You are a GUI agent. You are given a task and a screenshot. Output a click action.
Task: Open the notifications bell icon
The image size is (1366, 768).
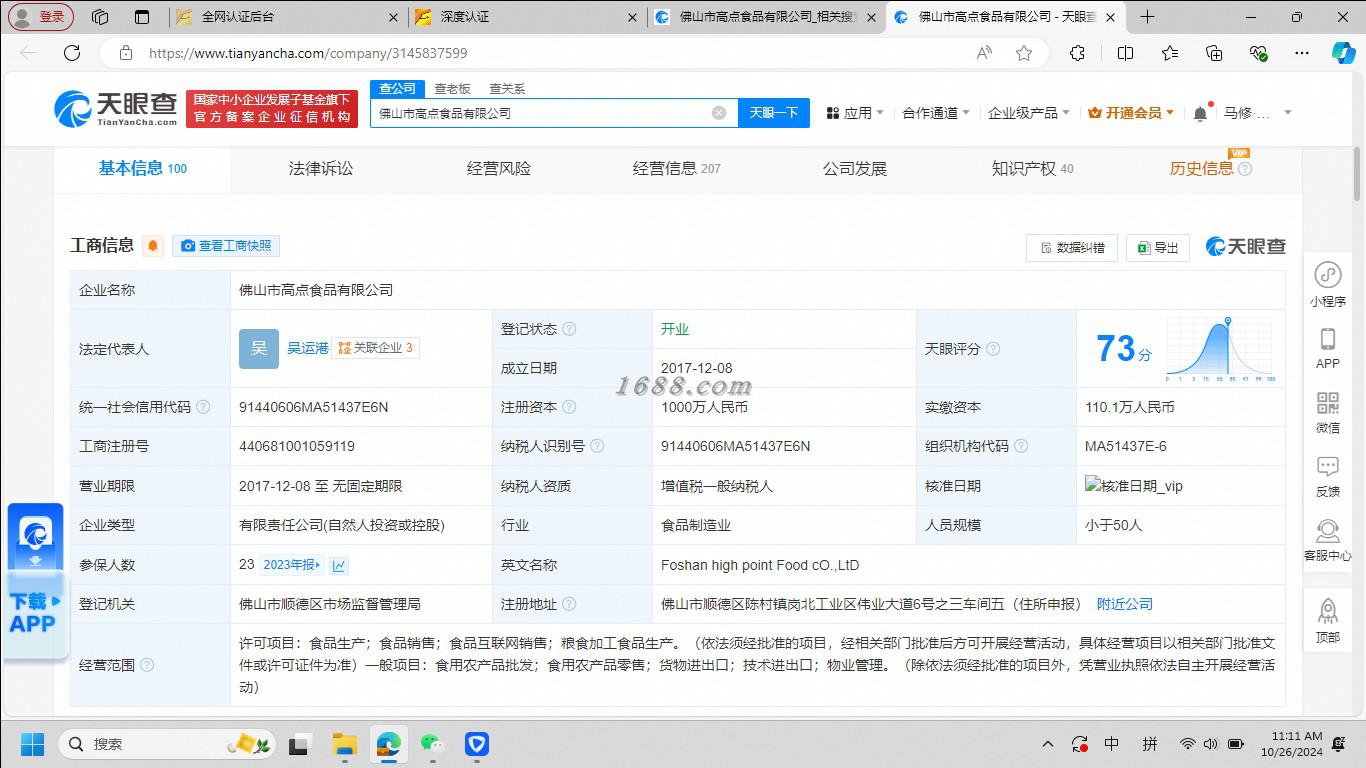pyautogui.click(x=1200, y=114)
